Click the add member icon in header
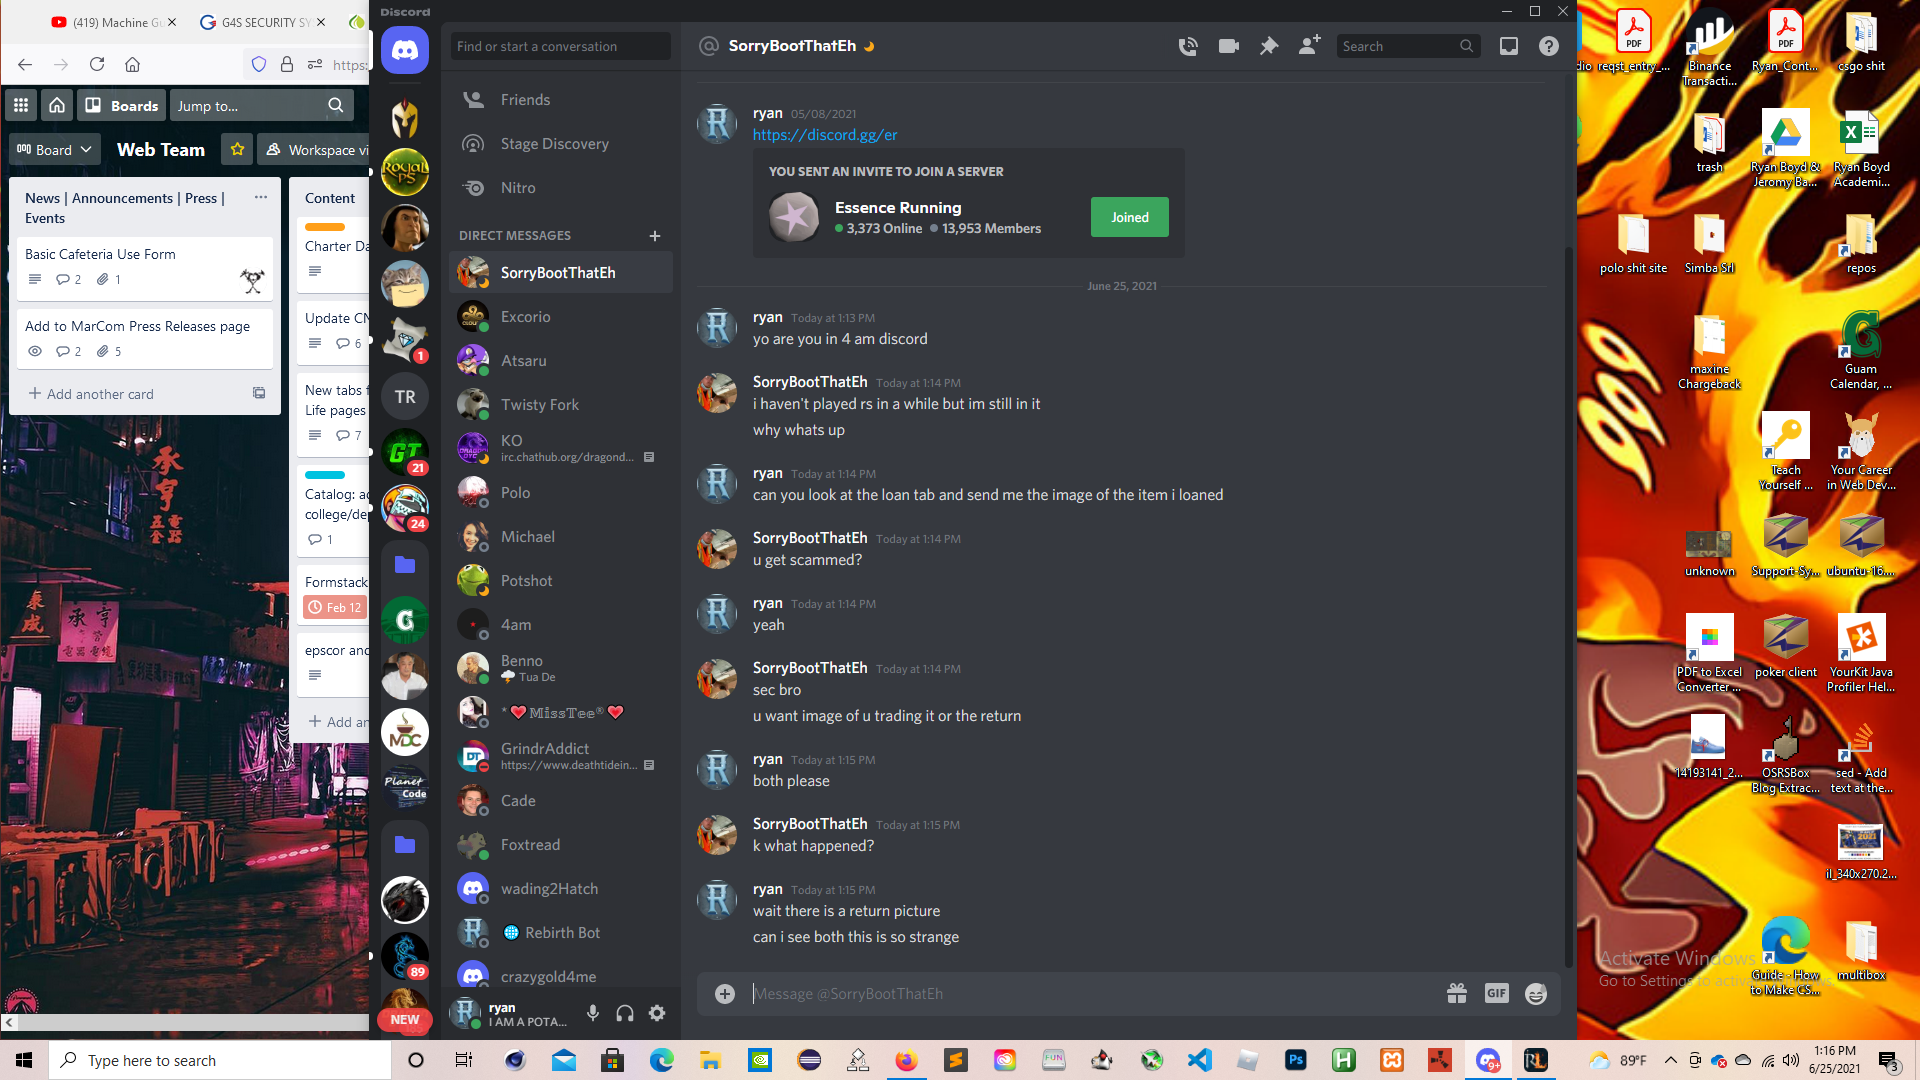 tap(1307, 46)
